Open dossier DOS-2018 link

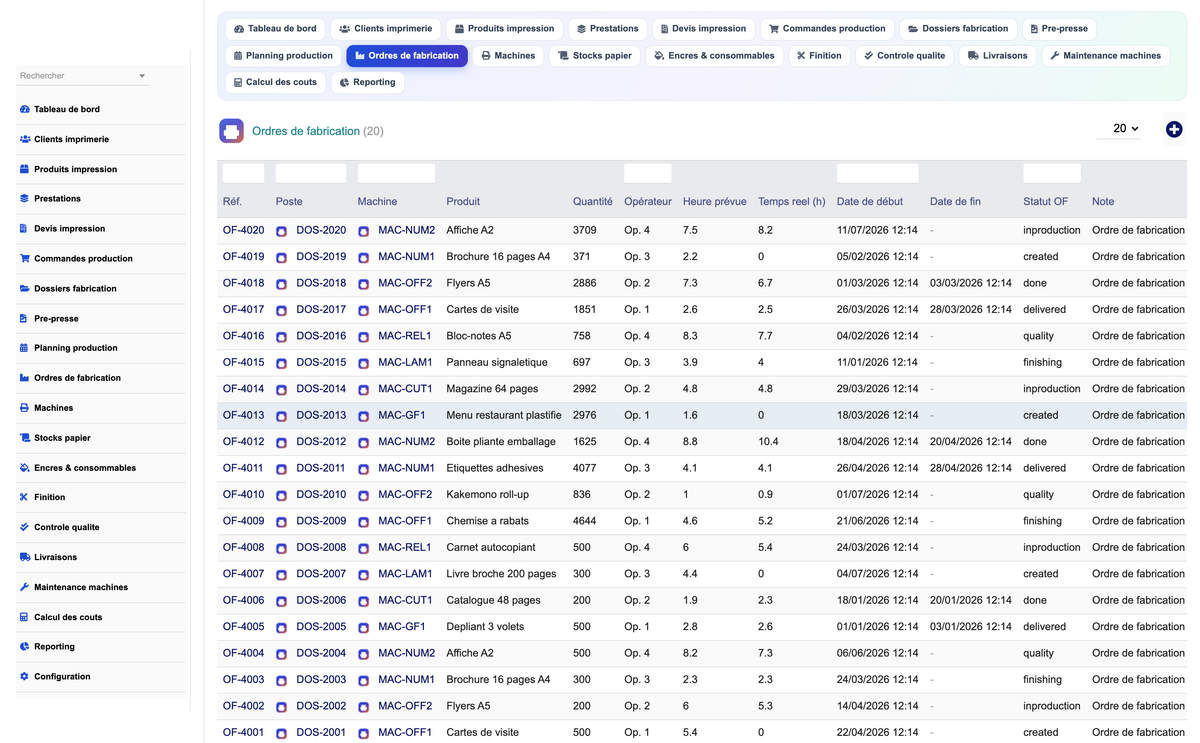321,283
